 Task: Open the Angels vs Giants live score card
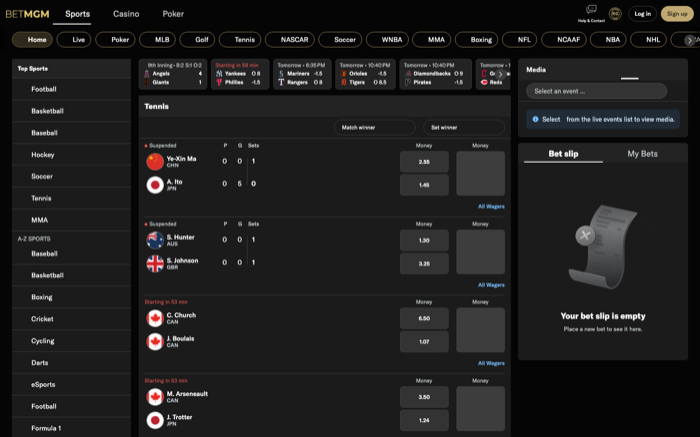coord(173,74)
